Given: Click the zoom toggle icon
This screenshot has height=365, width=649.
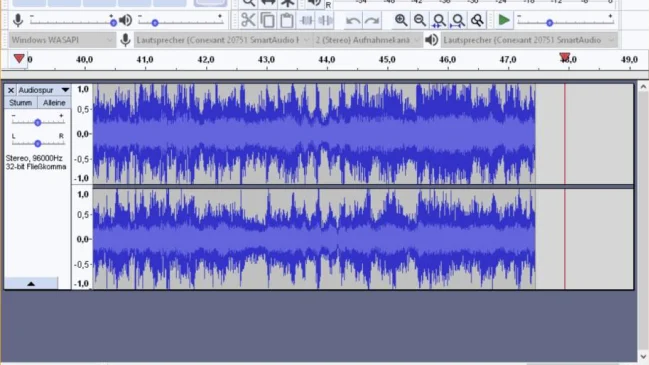Looking at the screenshot, I should [477, 20].
